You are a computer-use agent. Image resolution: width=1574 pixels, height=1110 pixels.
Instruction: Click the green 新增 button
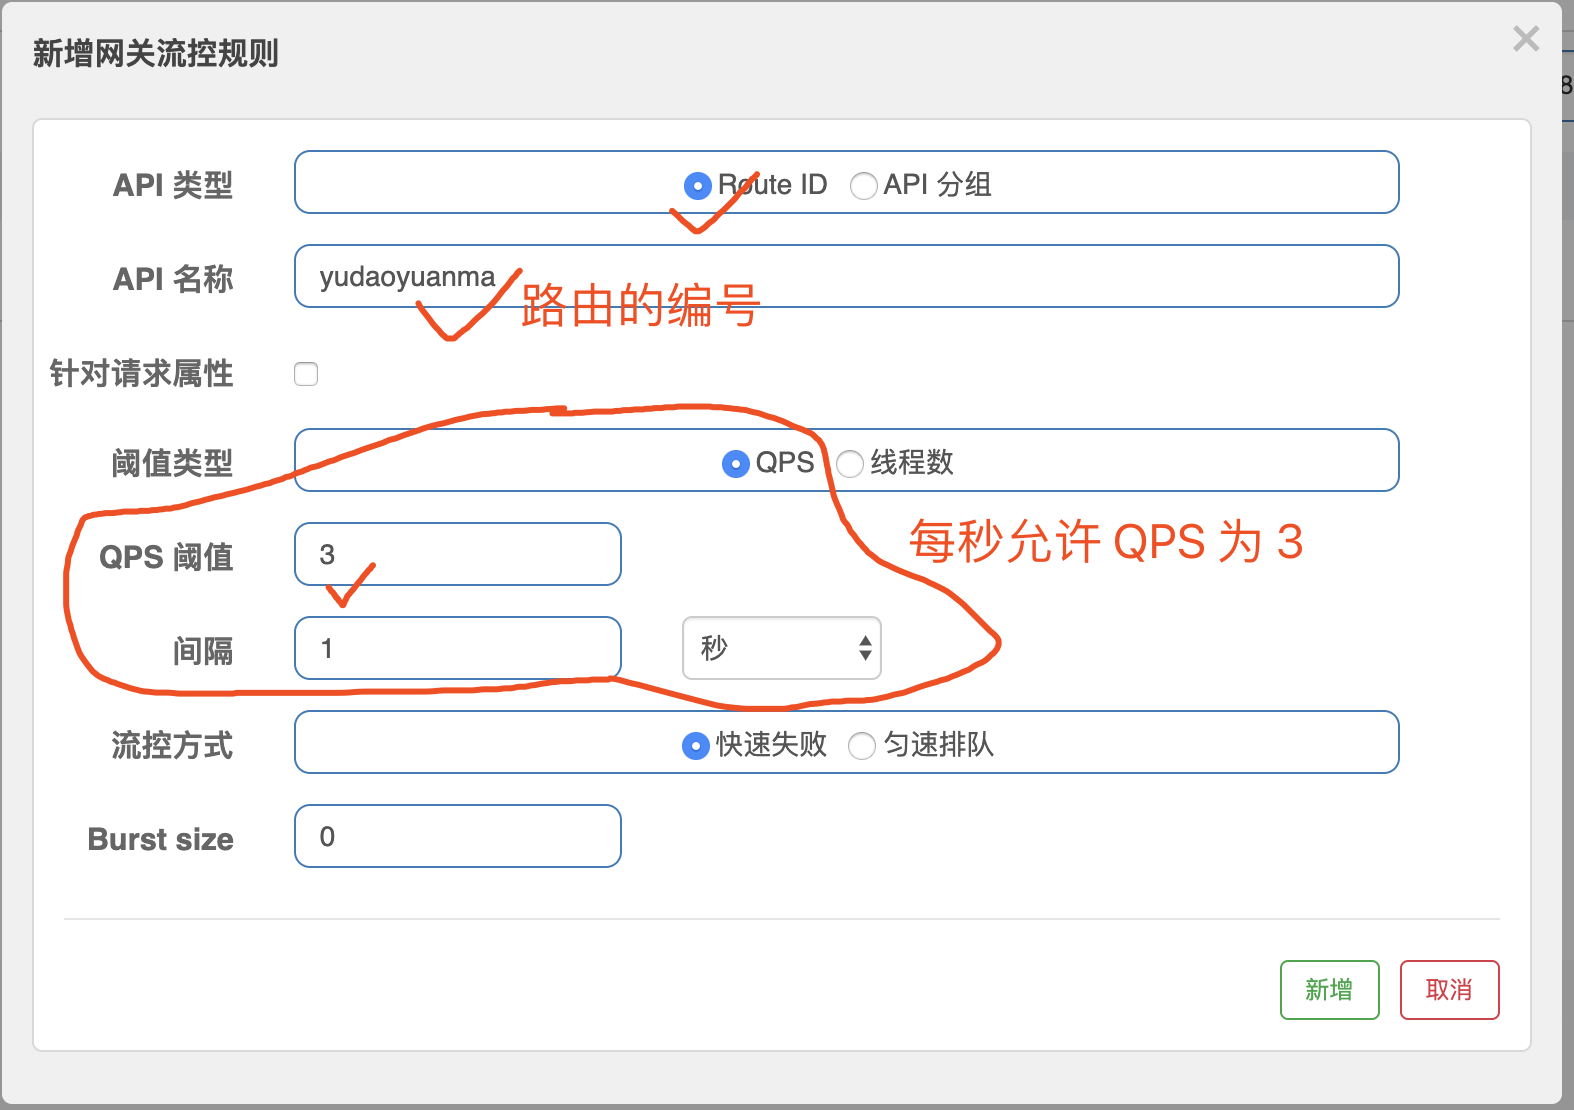click(1329, 990)
